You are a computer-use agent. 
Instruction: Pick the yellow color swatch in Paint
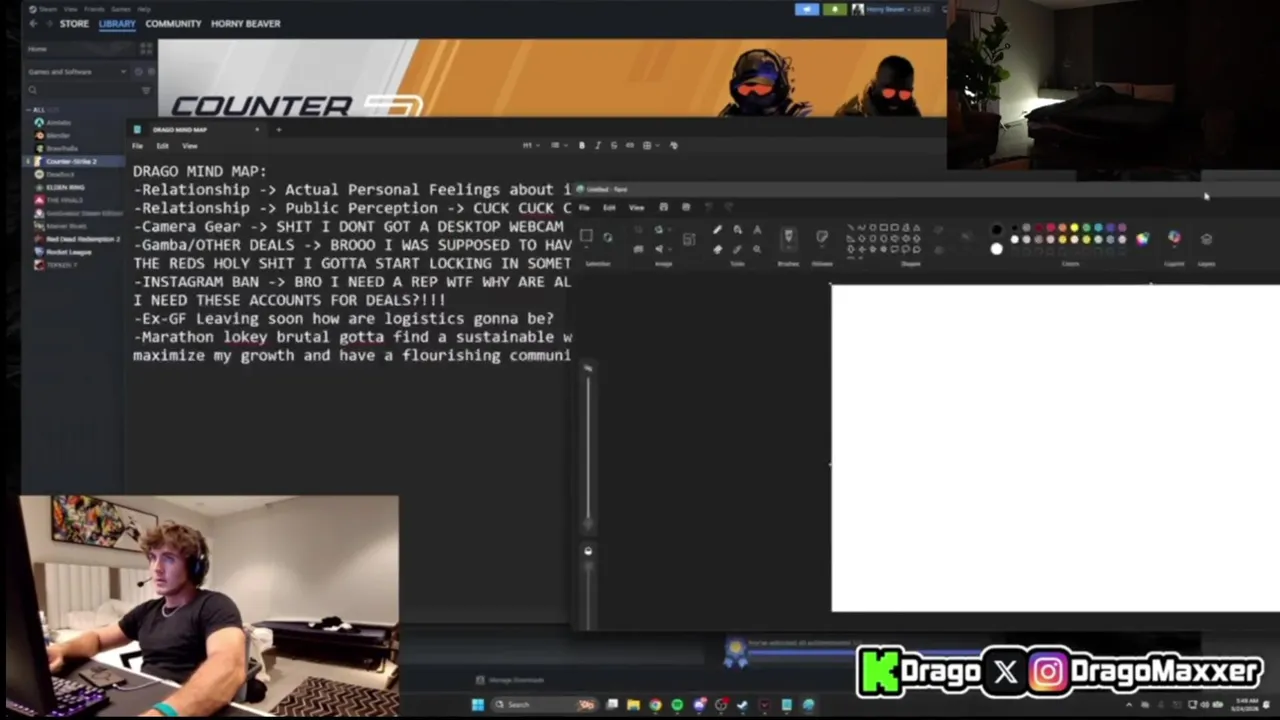point(1075,228)
